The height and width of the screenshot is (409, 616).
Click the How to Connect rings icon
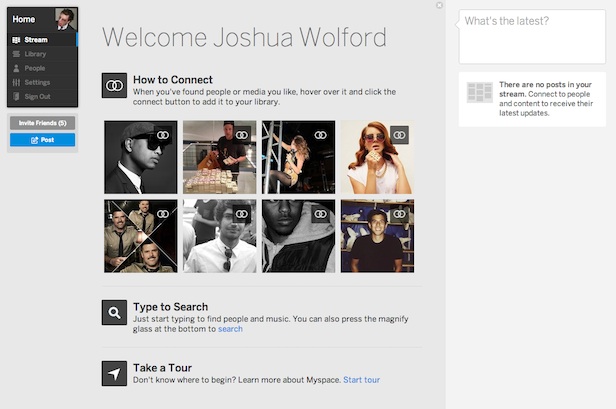pos(114,86)
